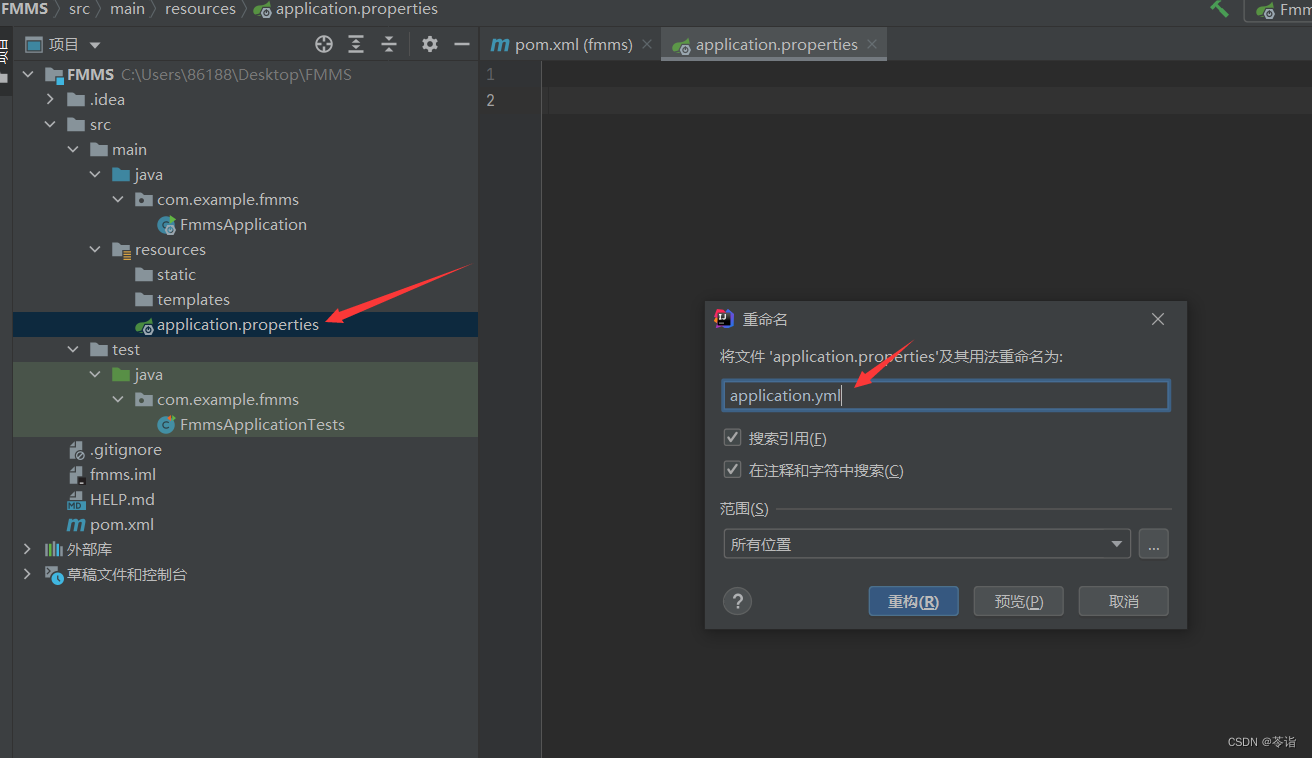Select the static folder name in the tree
This screenshot has height=758, width=1312.
(x=176, y=275)
